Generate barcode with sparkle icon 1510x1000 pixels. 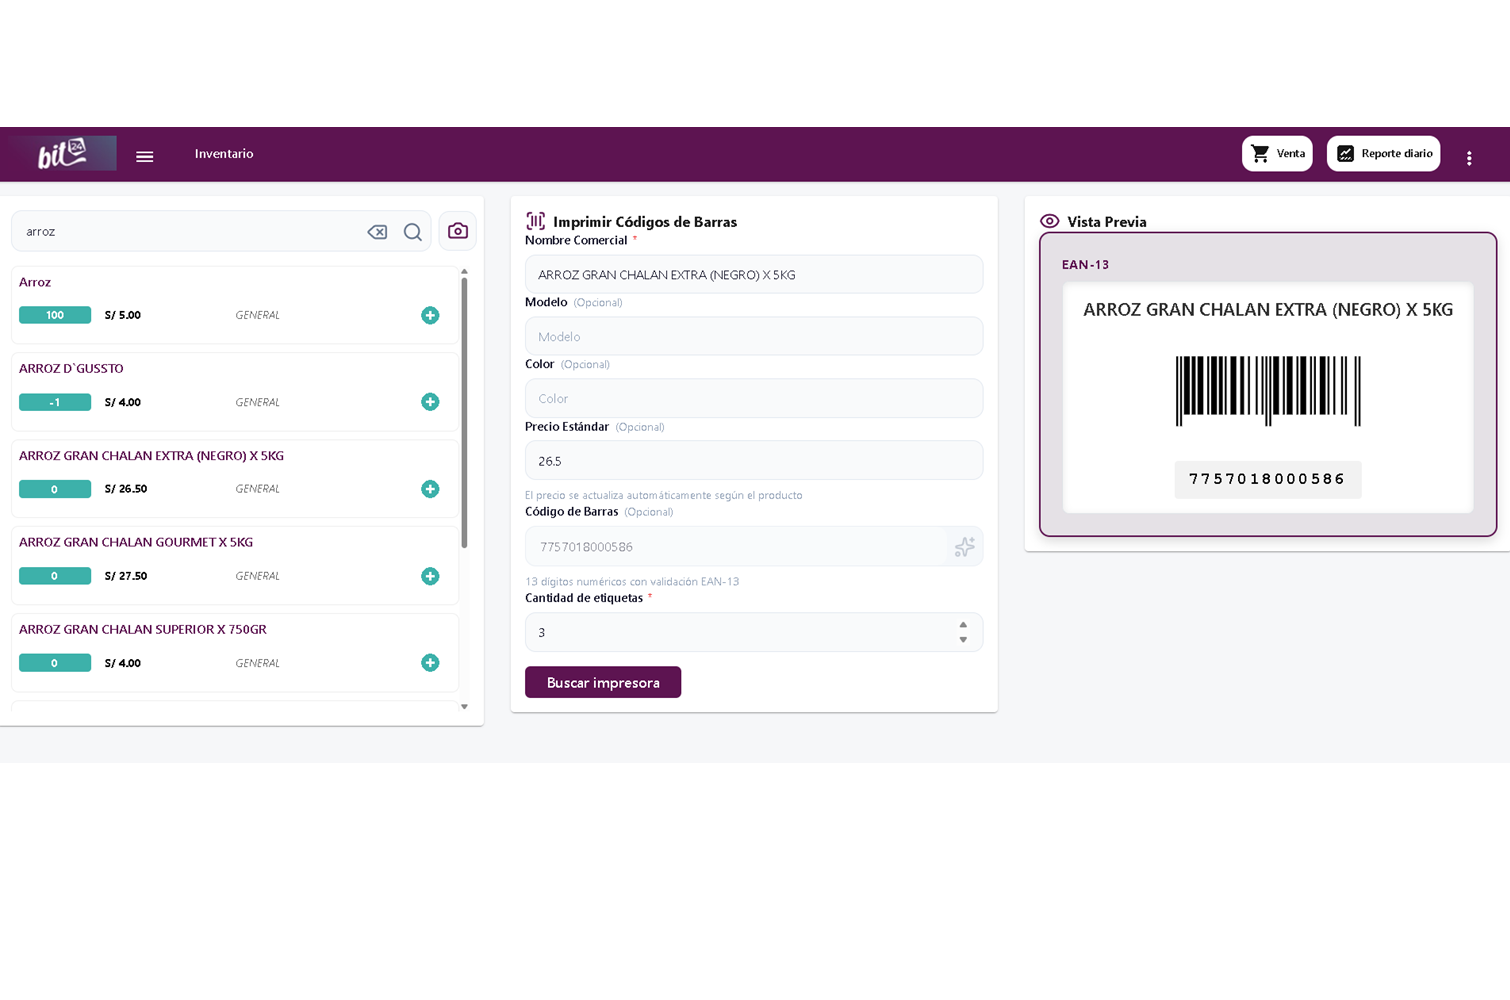pyautogui.click(x=964, y=547)
